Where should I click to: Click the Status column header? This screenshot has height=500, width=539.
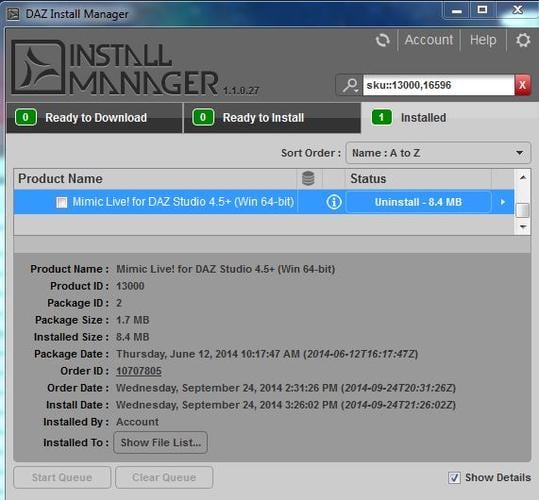[x=418, y=179]
